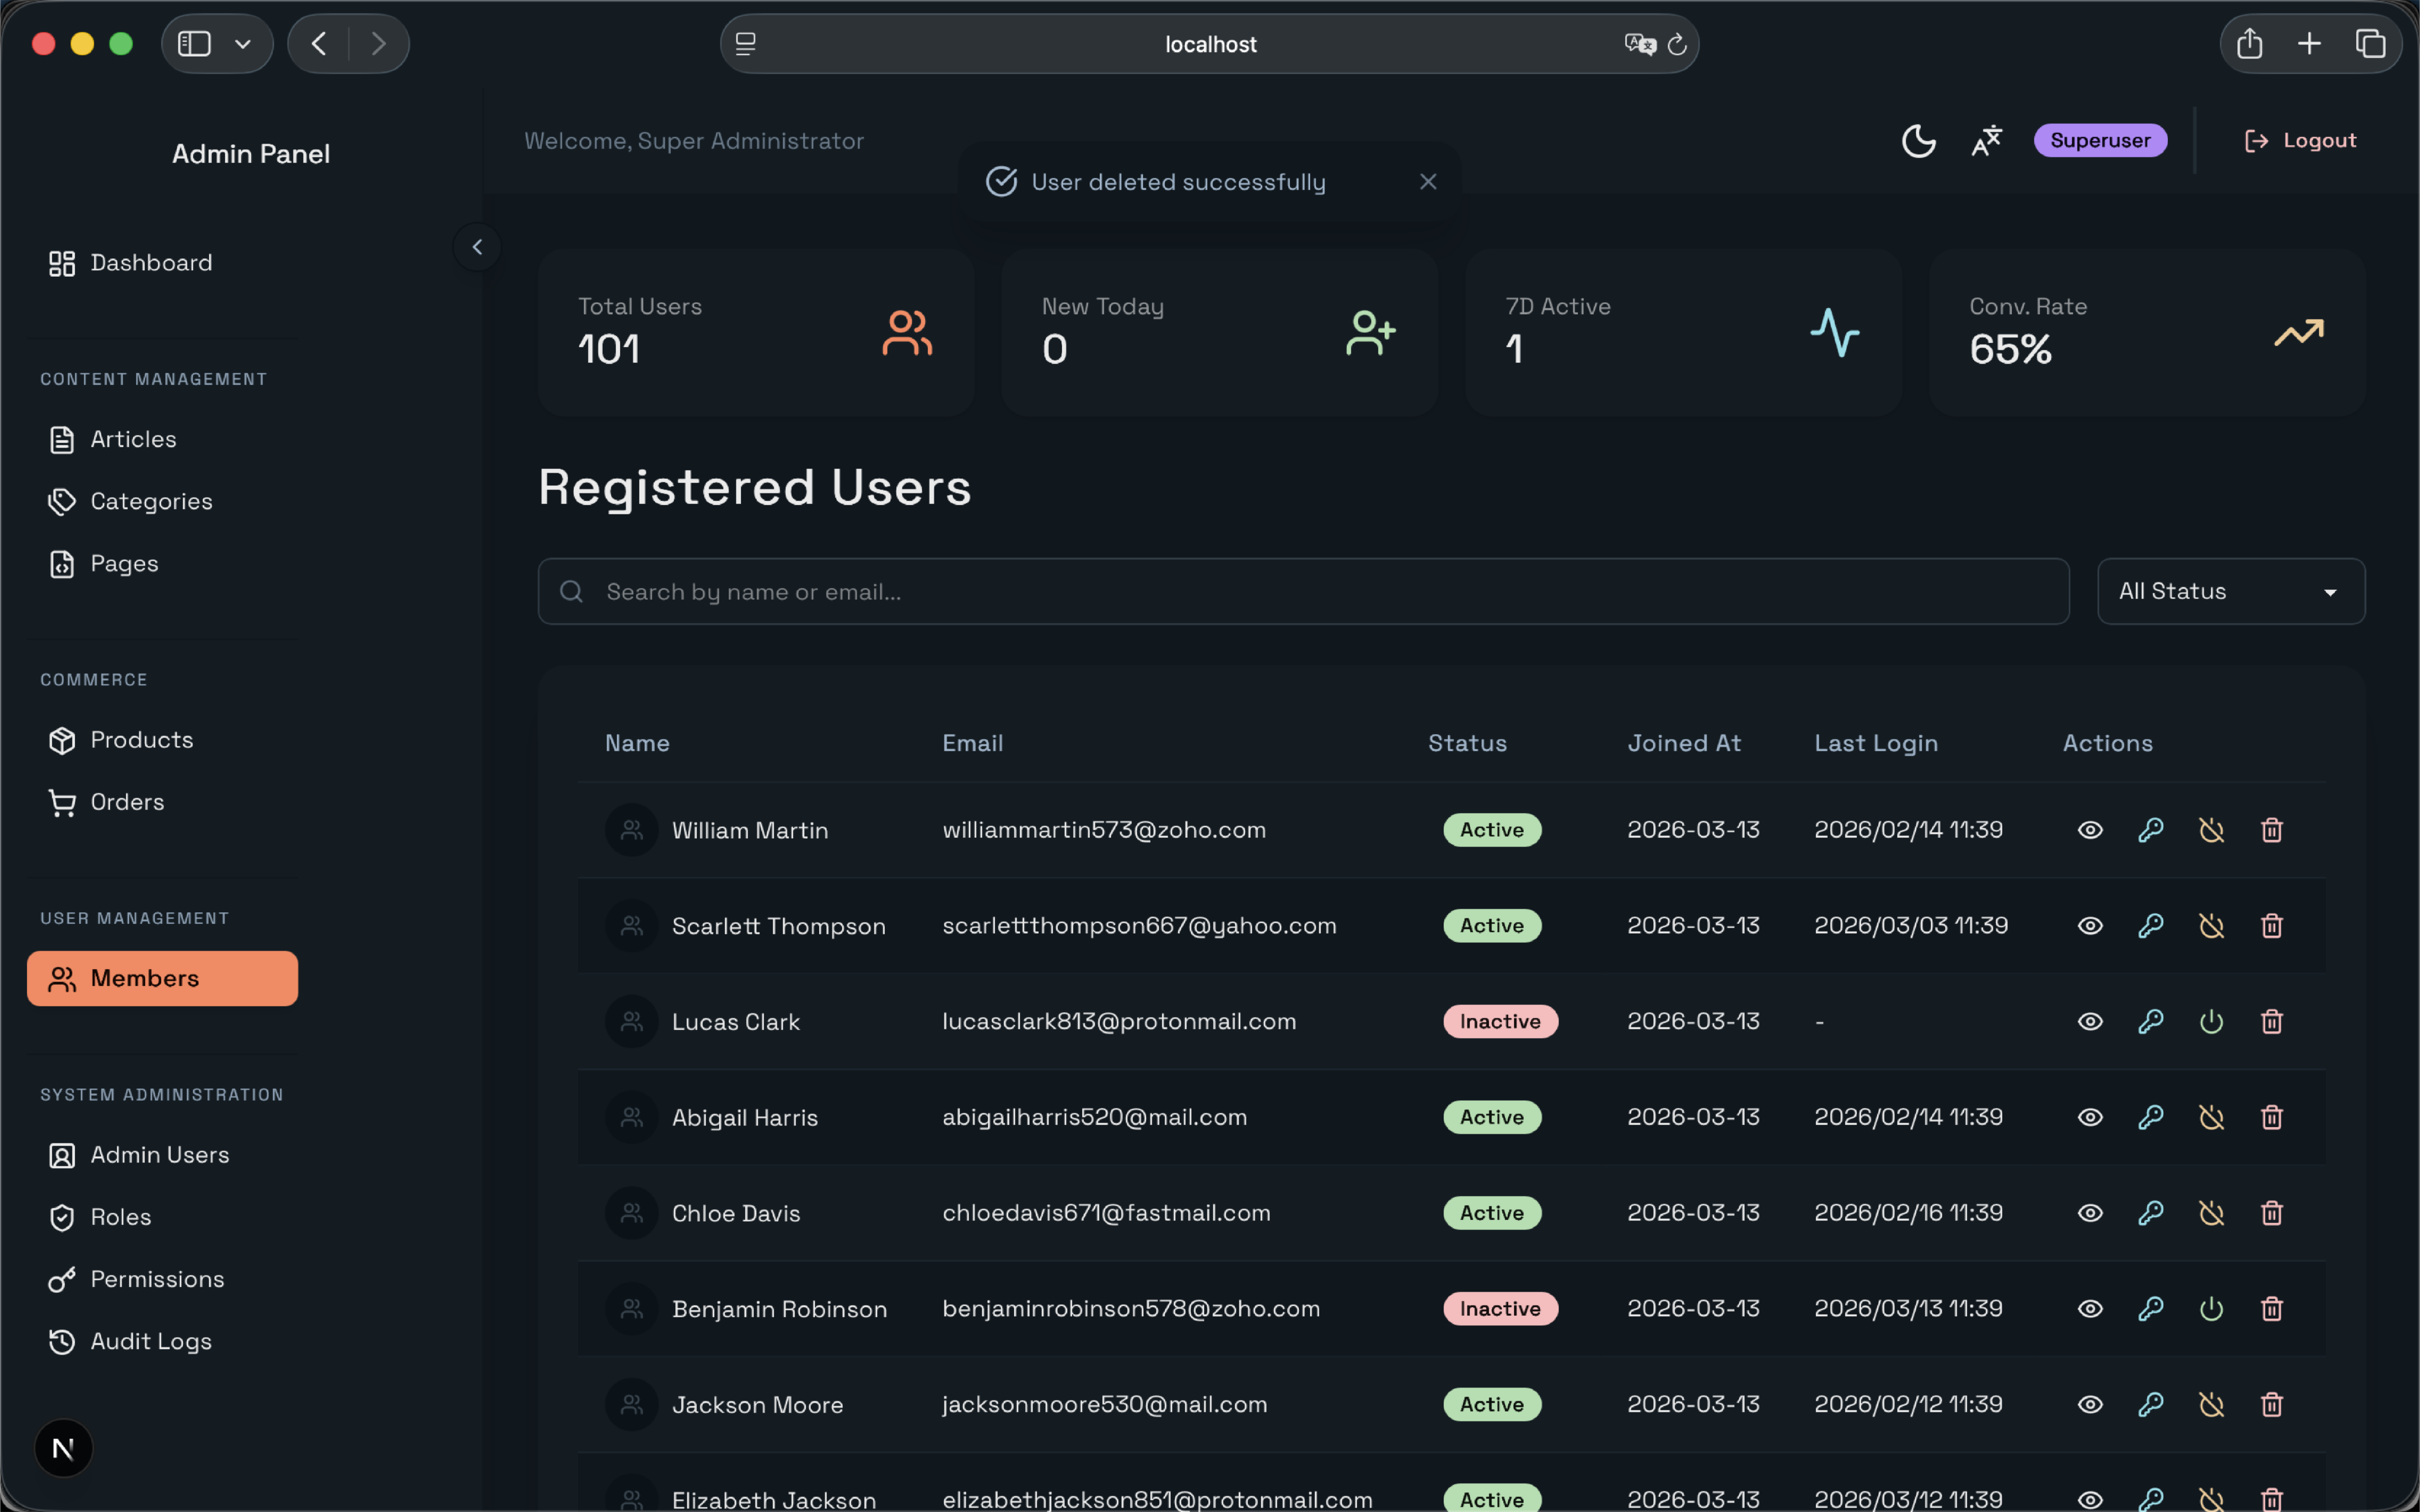Collapse the admin sidebar
The height and width of the screenshot is (1512, 2420).
[x=477, y=247]
